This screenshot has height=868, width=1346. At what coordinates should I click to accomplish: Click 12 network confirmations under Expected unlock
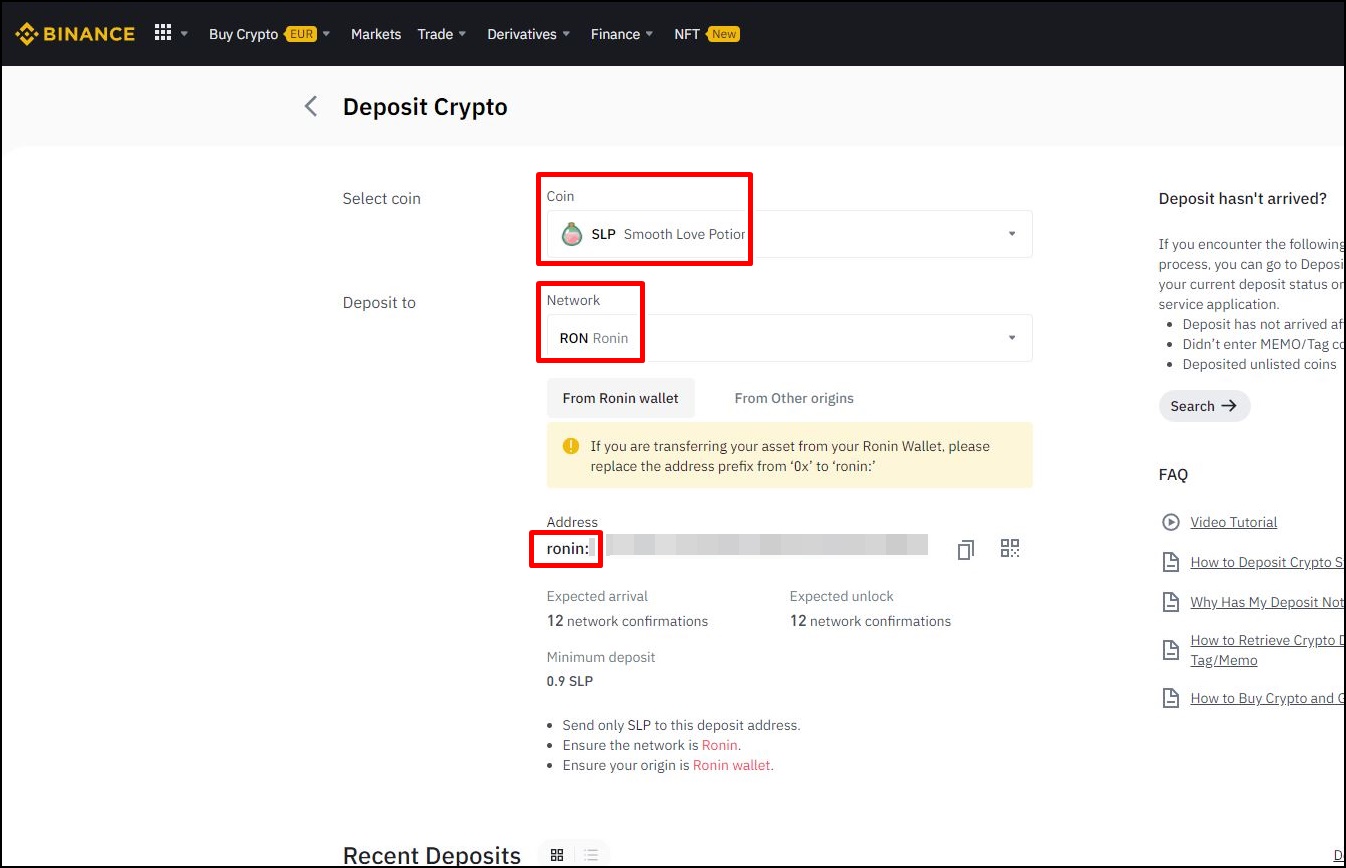pyautogui.click(x=870, y=621)
